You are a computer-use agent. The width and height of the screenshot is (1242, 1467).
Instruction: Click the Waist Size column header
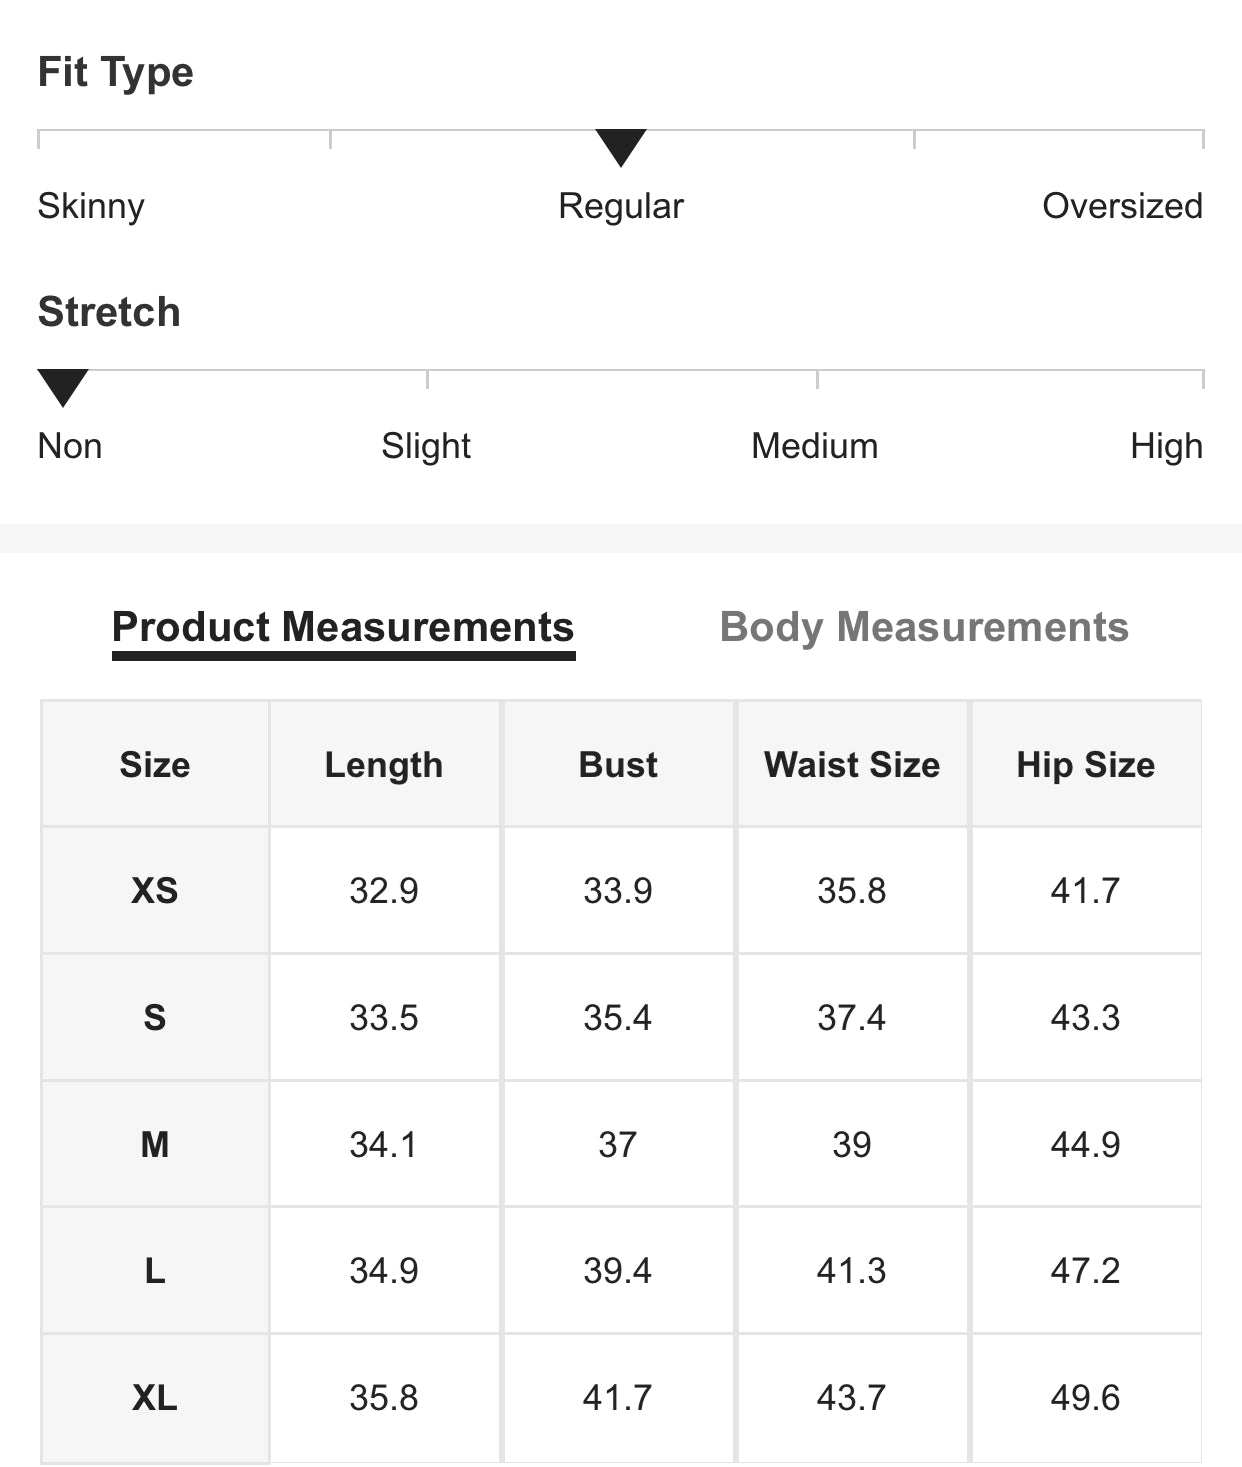pyautogui.click(x=852, y=765)
